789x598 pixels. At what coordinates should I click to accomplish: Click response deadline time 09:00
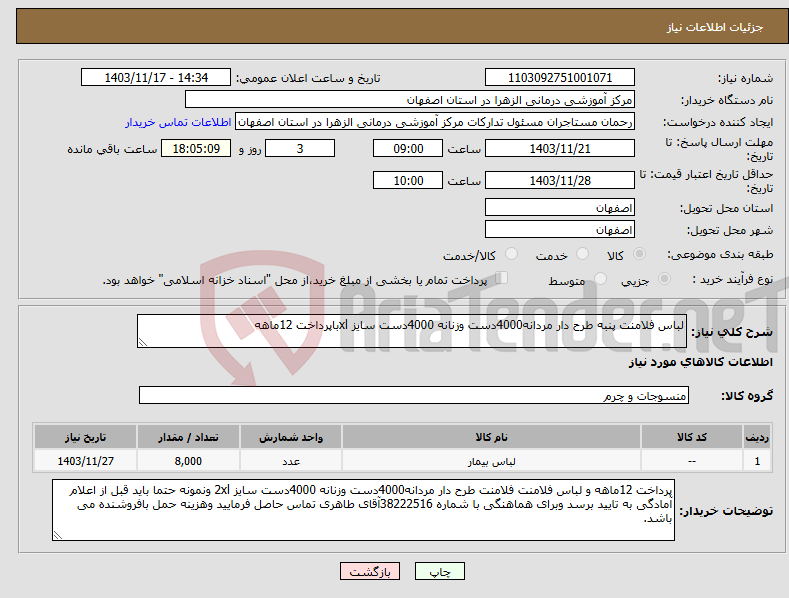pyautogui.click(x=408, y=148)
